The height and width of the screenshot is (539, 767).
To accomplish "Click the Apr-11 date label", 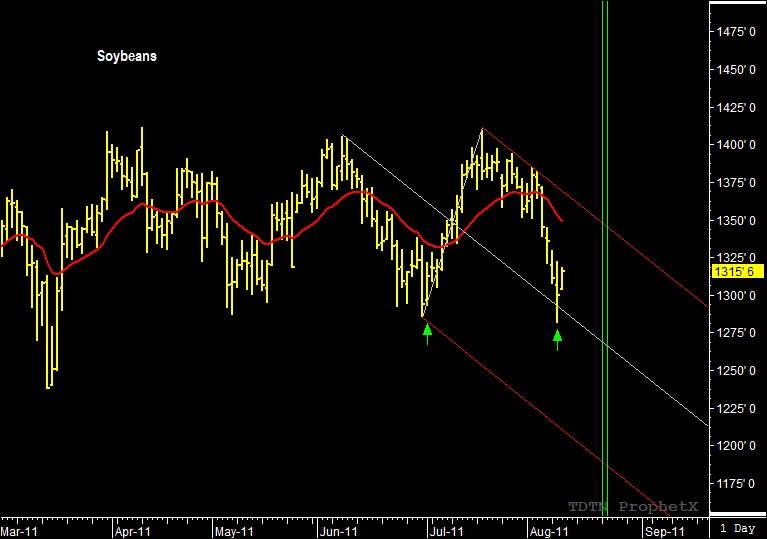I will 133,532.
